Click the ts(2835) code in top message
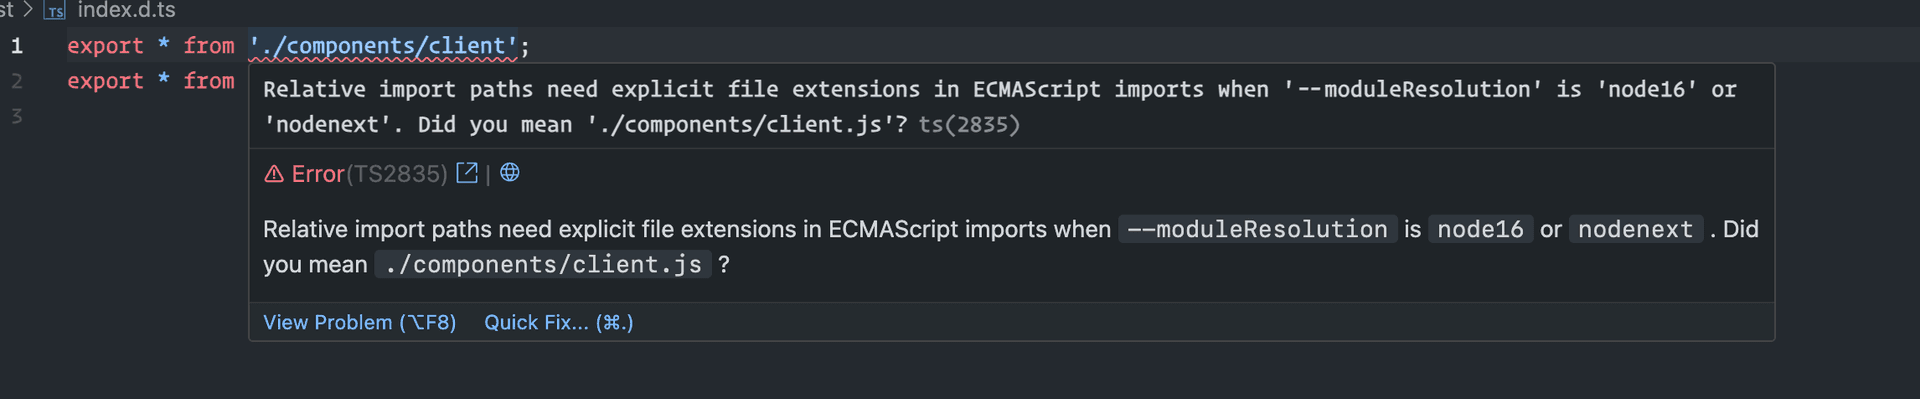Screen dimensions: 1920x399 pos(969,124)
